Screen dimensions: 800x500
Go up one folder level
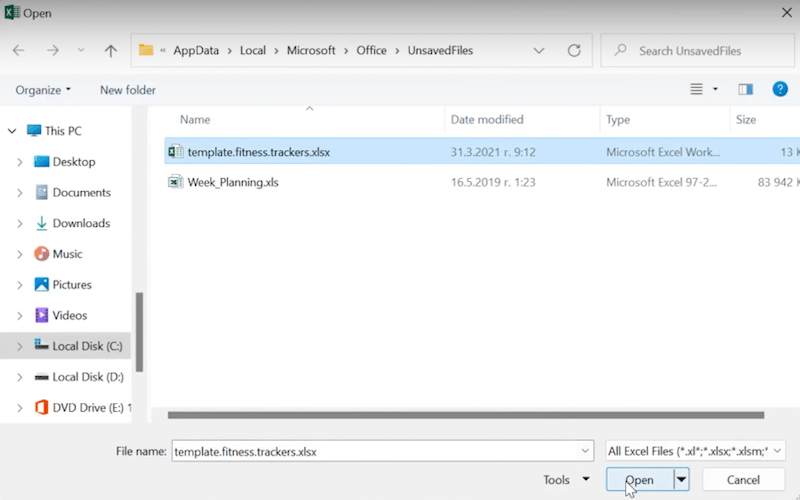pyautogui.click(x=111, y=51)
